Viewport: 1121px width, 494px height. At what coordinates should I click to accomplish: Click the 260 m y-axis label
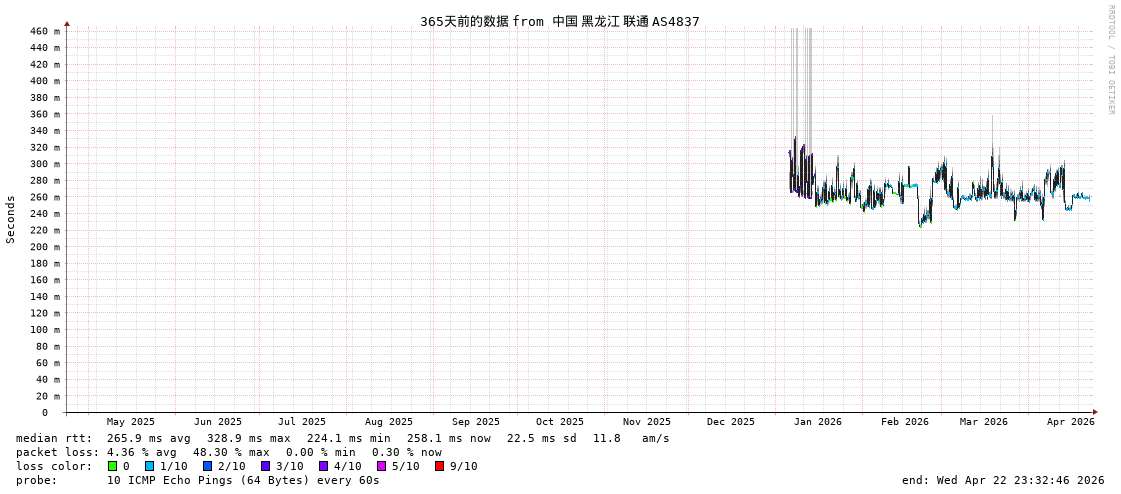43,197
